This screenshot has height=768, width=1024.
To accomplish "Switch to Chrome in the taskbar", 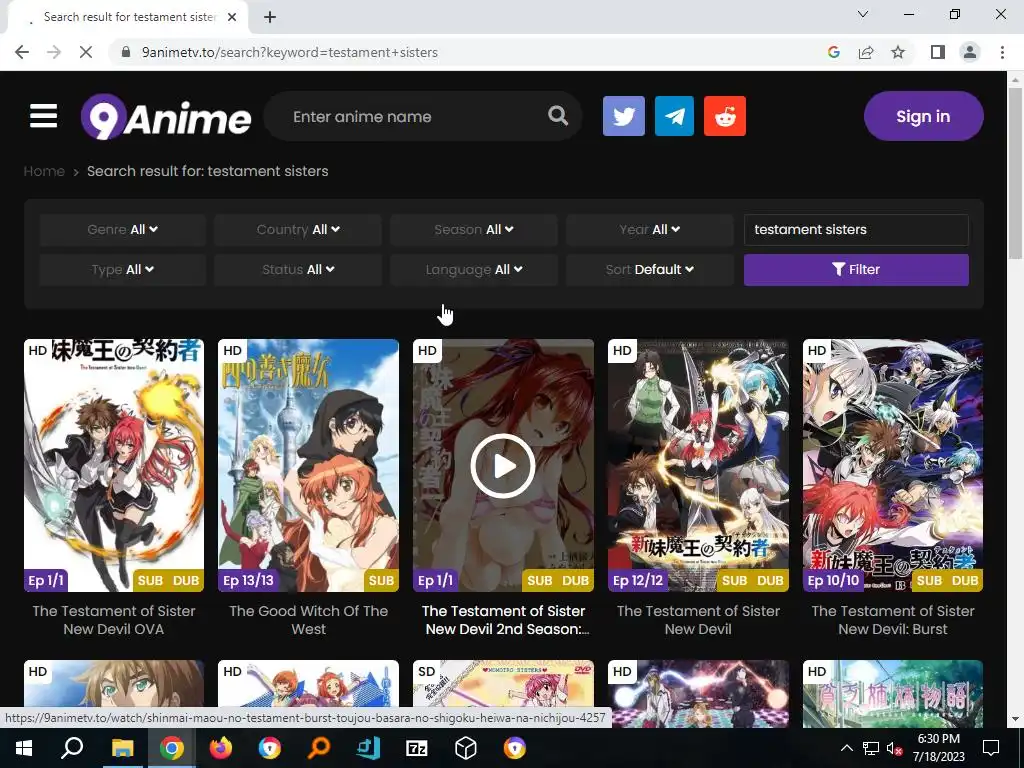I will click(x=172, y=748).
